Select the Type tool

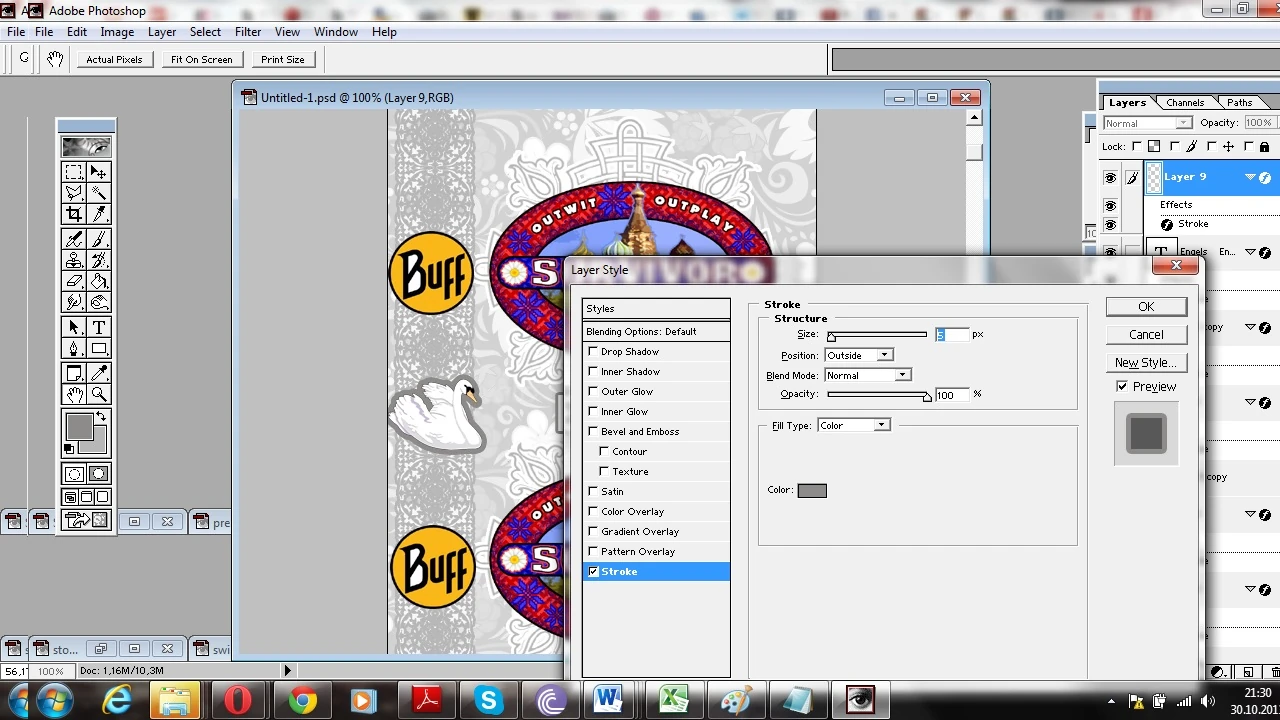pos(99,327)
